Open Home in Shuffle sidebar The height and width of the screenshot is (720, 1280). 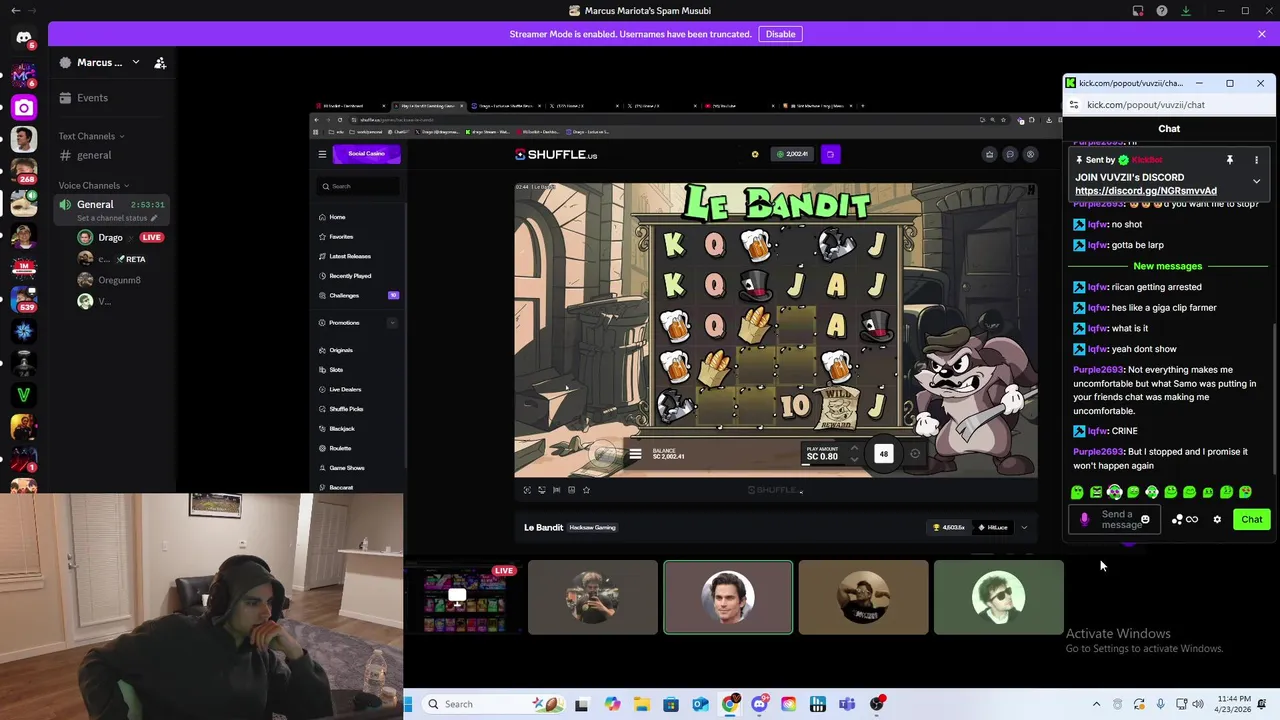337,217
